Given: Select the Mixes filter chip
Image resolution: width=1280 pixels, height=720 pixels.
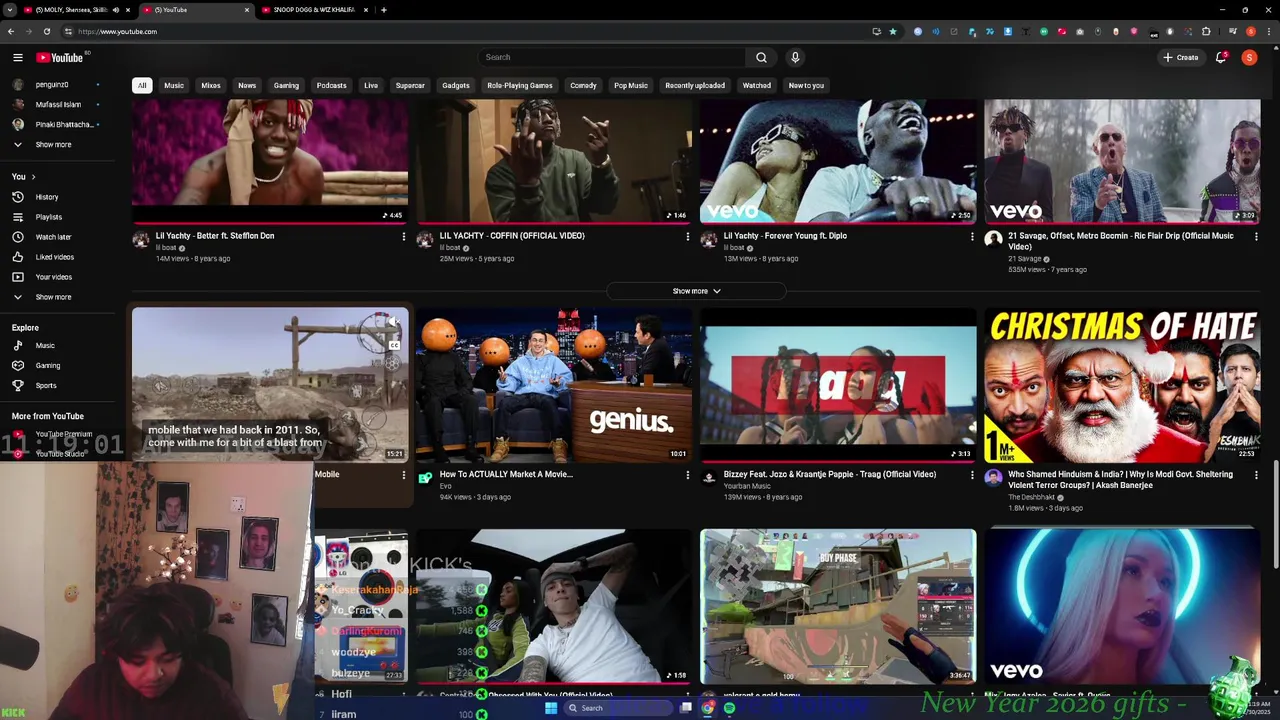Looking at the screenshot, I should [x=211, y=86].
